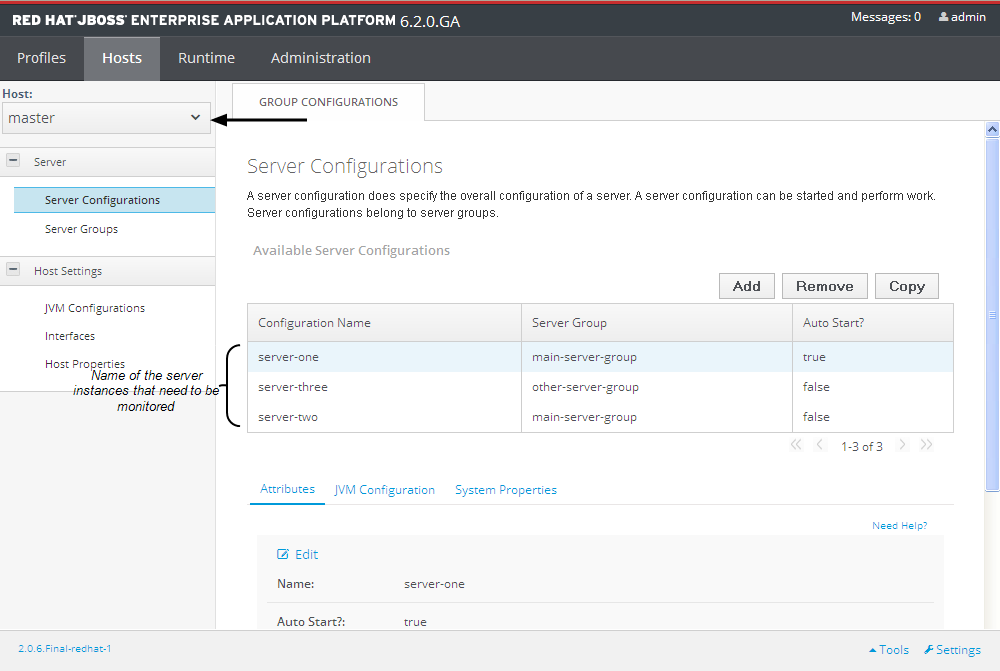The height and width of the screenshot is (671, 1000).
Task: Go to previous page of table
Action: tap(820, 445)
